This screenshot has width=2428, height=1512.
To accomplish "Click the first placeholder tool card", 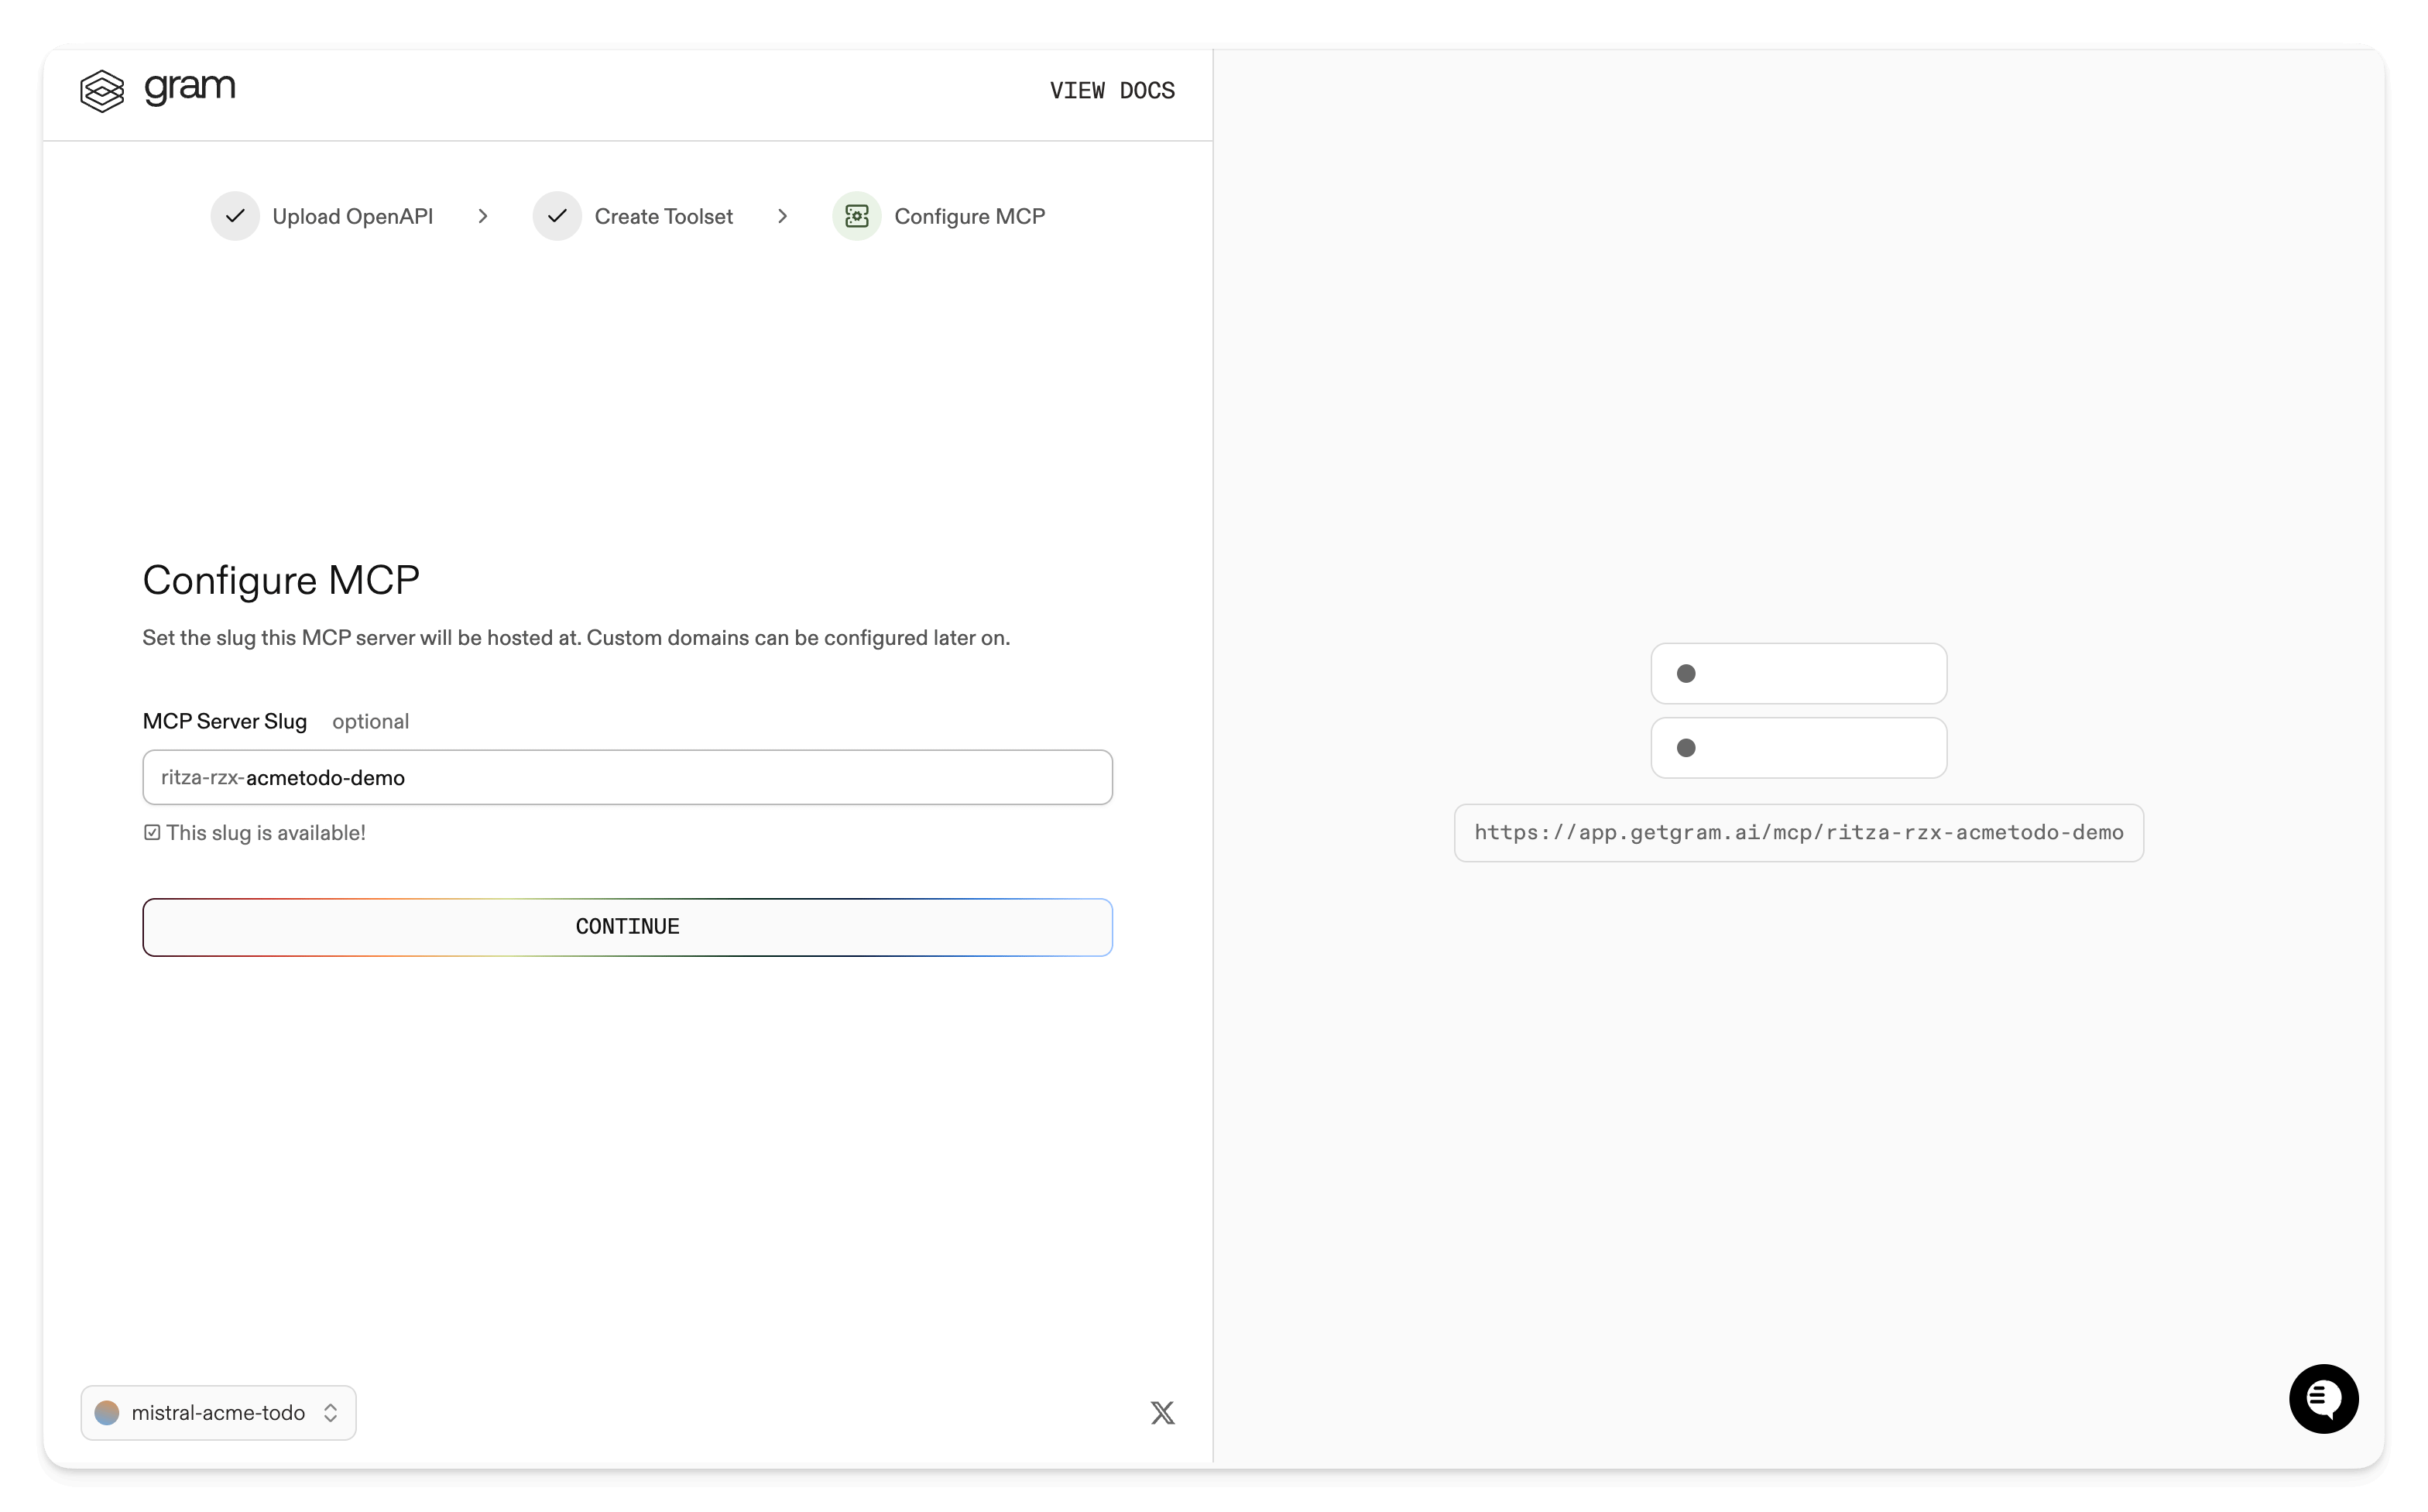I will [1798, 673].
